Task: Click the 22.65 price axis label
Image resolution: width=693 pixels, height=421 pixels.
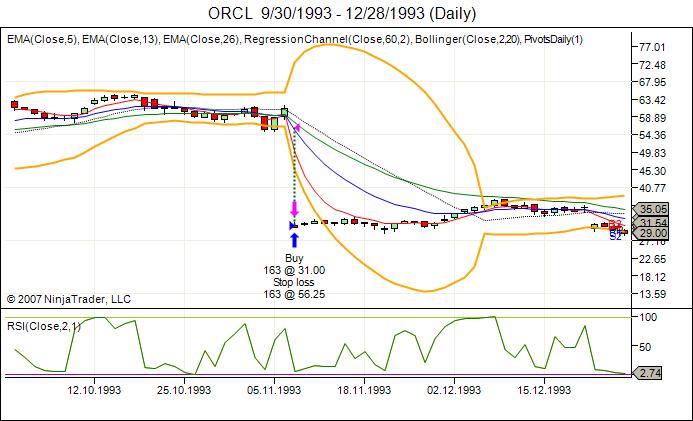Action: tap(652, 259)
